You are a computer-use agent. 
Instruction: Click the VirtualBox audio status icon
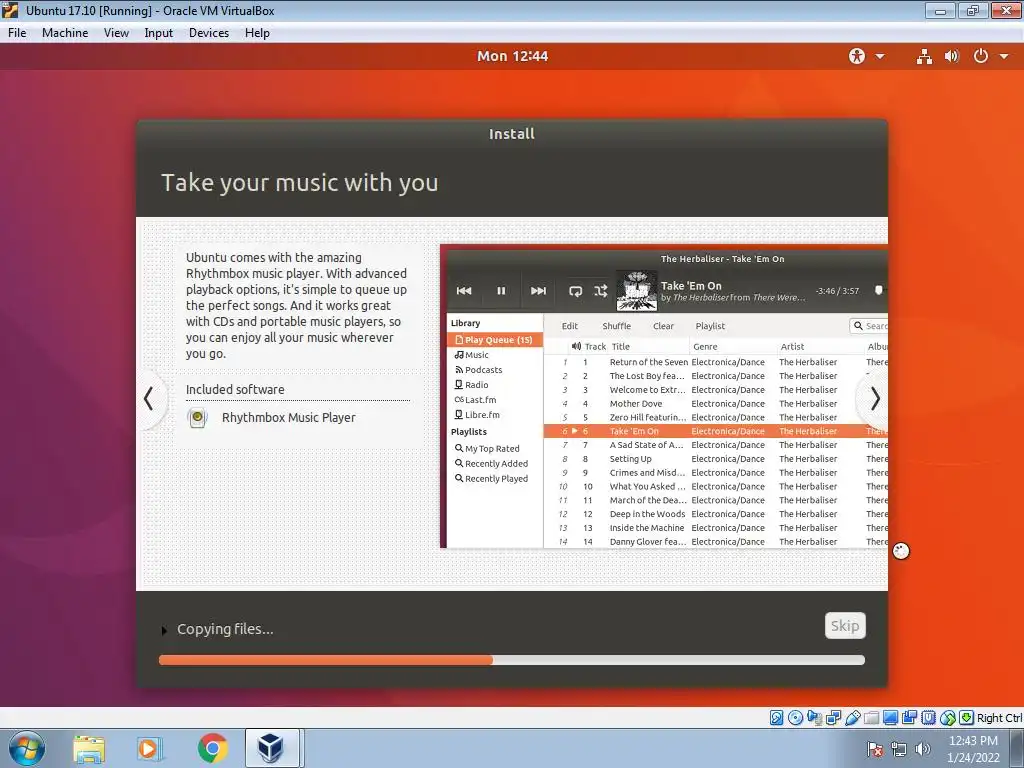point(814,718)
